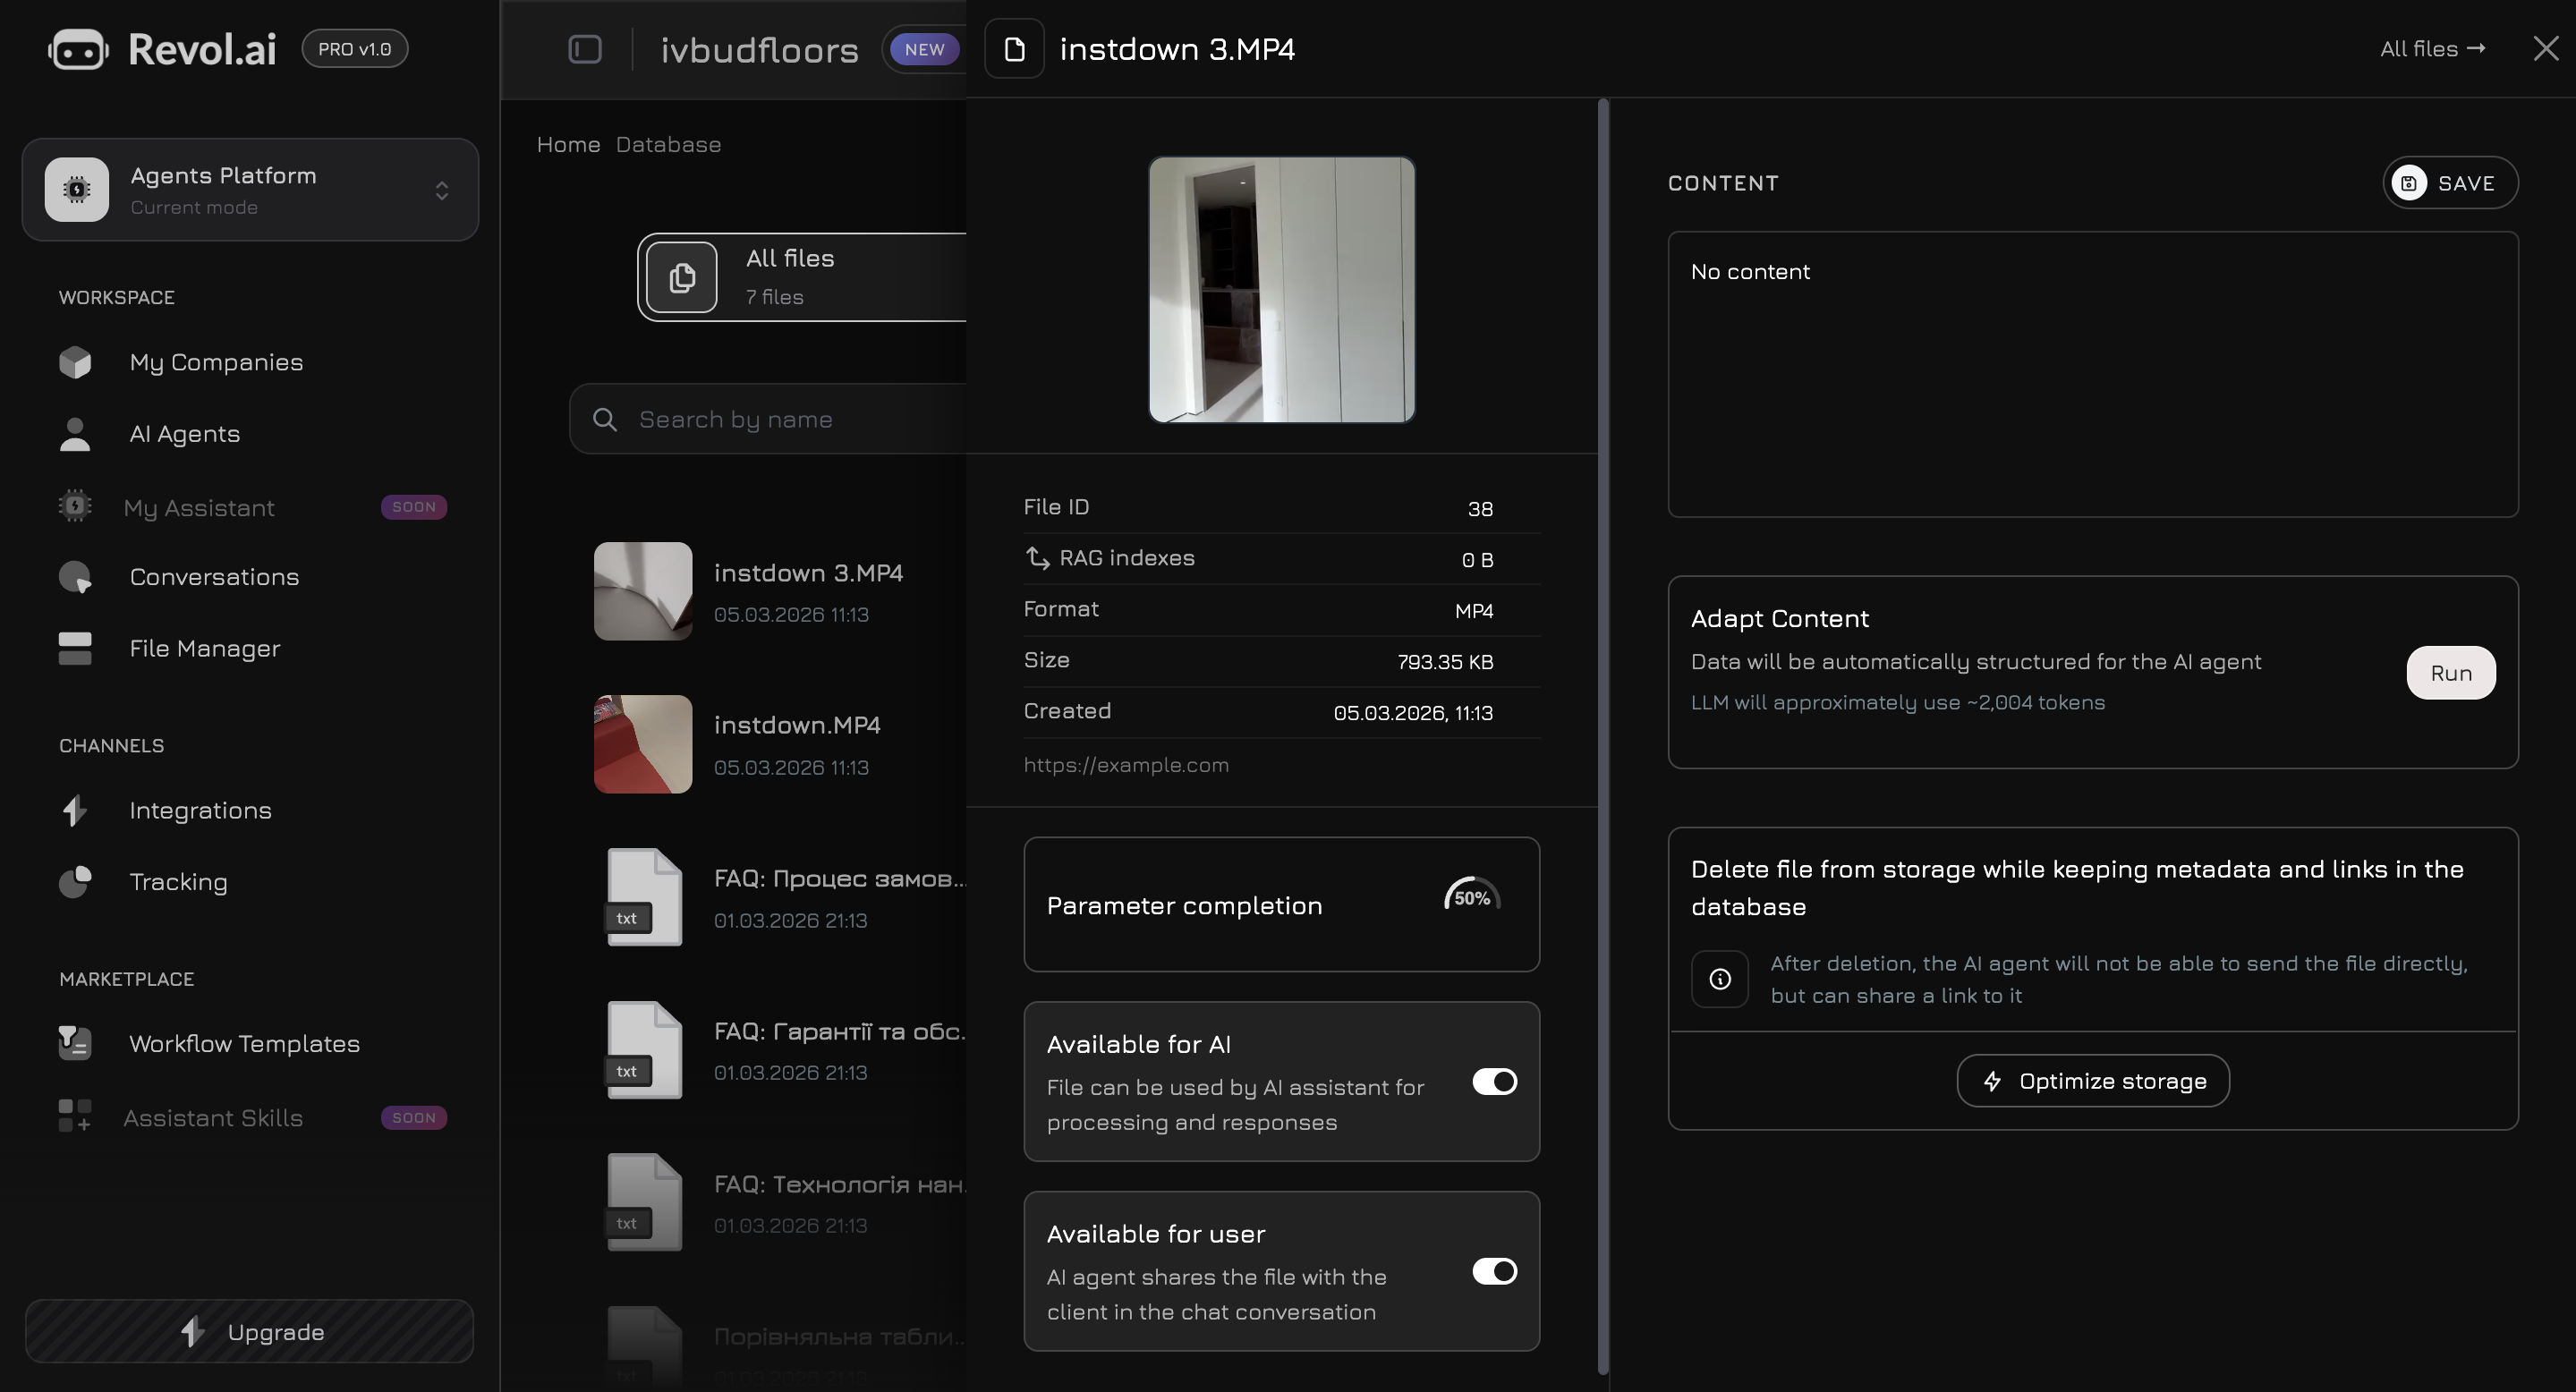This screenshot has height=1392, width=2576.
Task: Open Conversations from the workspace
Action: pos(213,576)
